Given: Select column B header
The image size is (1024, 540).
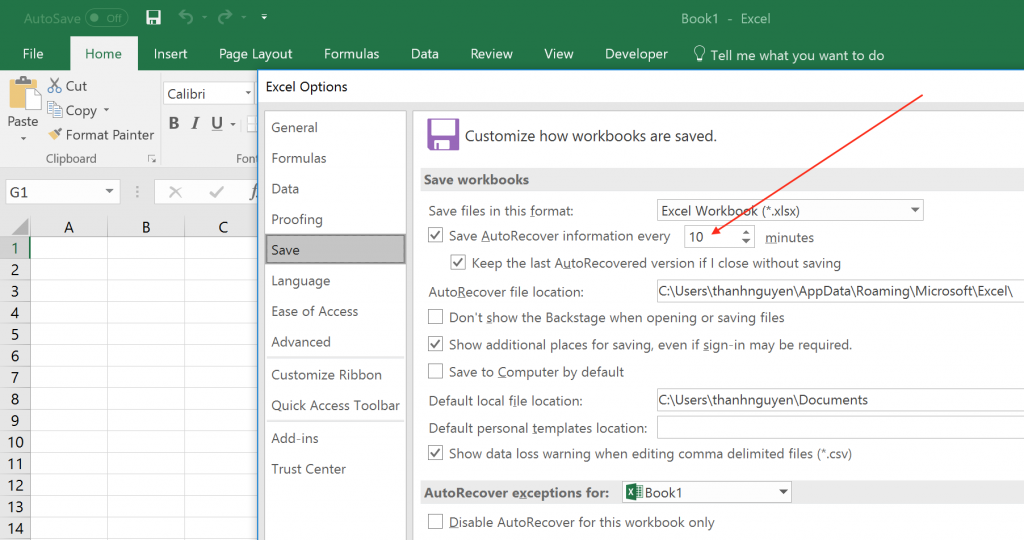Looking at the screenshot, I should [146, 227].
